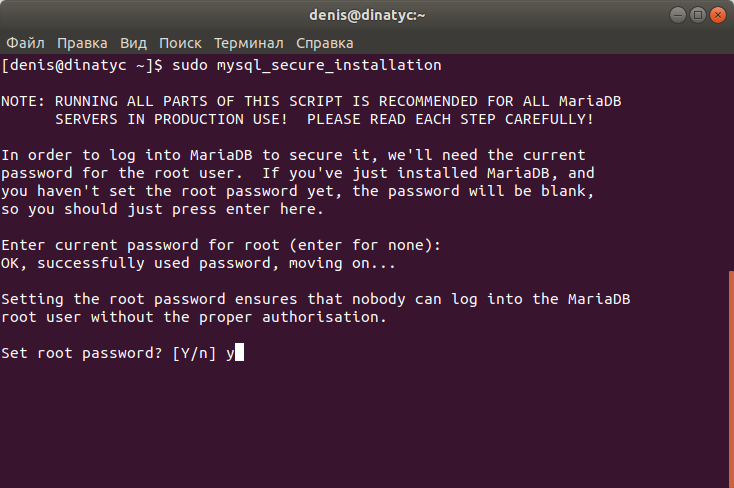Open the Поиск menu
The height and width of the screenshot is (488, 734).
pos(180,43)
